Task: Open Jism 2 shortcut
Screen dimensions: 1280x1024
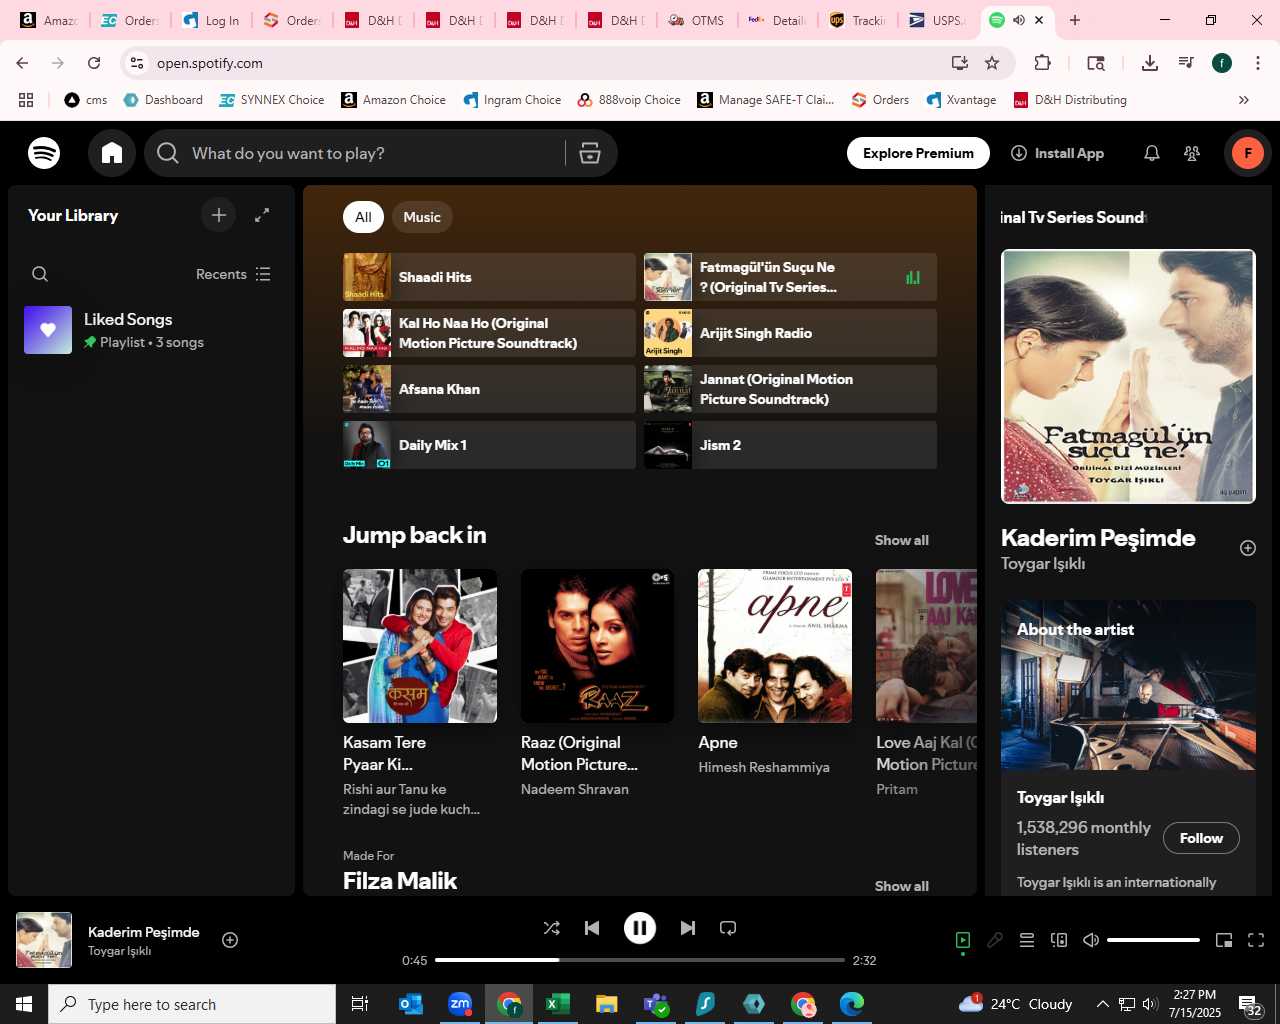Action: click(x=790, y=445)
